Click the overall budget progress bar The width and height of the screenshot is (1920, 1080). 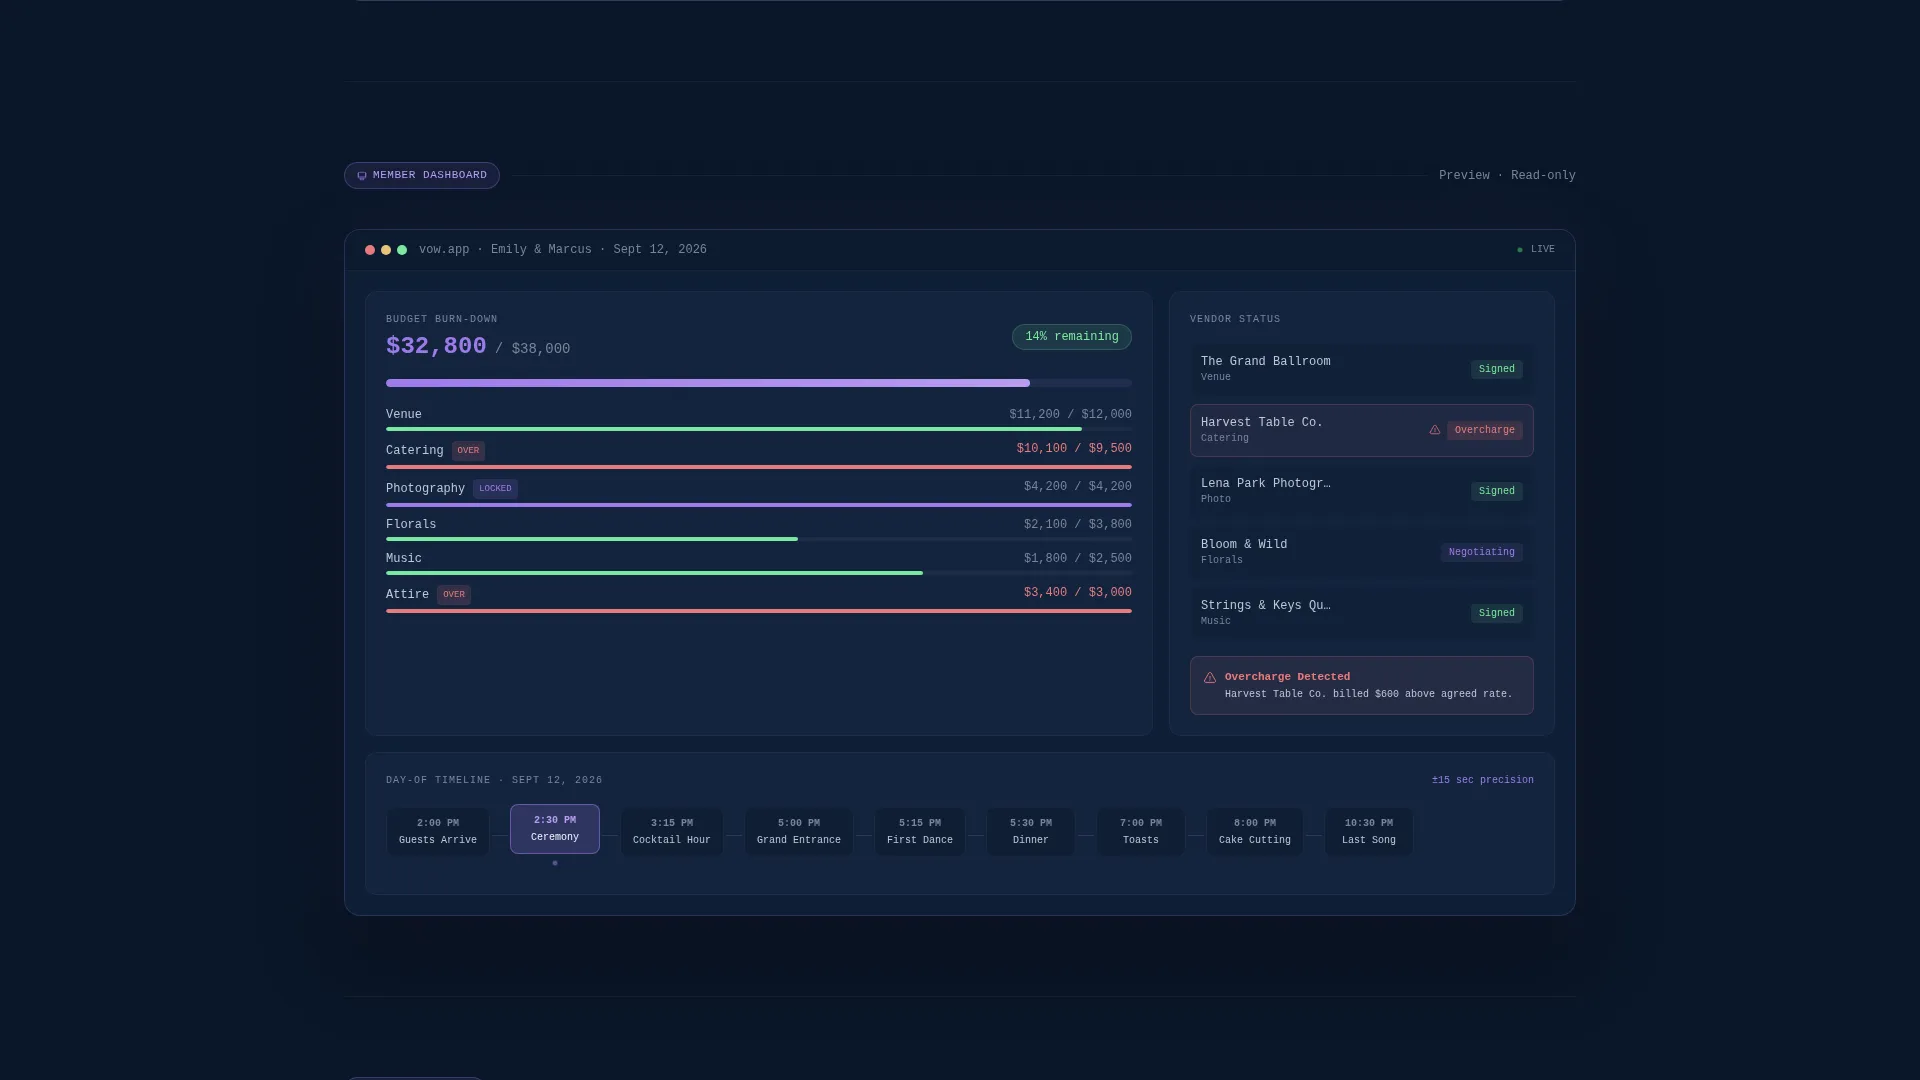[759, 383]
